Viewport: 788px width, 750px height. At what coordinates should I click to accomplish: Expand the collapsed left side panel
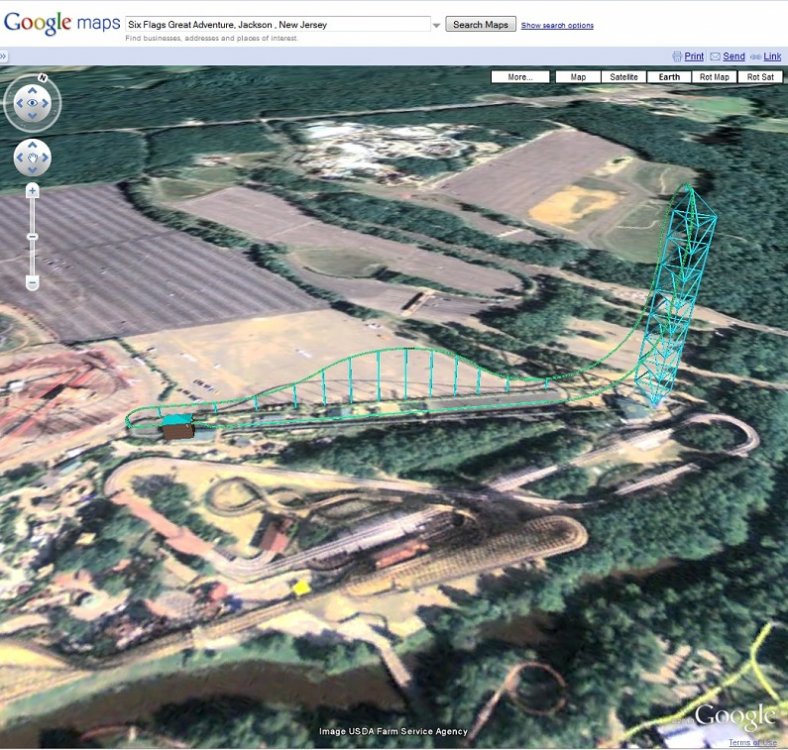pyautogui.click(x=4, y=57)
